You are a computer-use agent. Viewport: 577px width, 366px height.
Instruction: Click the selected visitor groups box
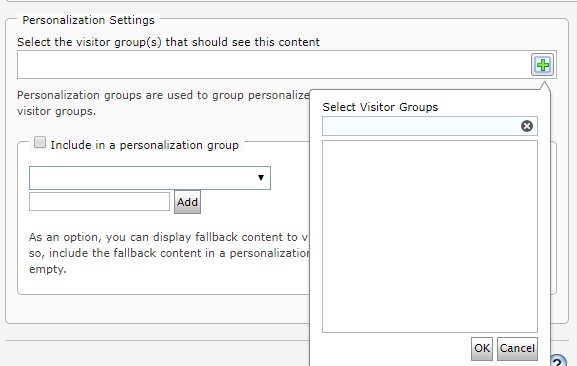(x=274, y=65)
